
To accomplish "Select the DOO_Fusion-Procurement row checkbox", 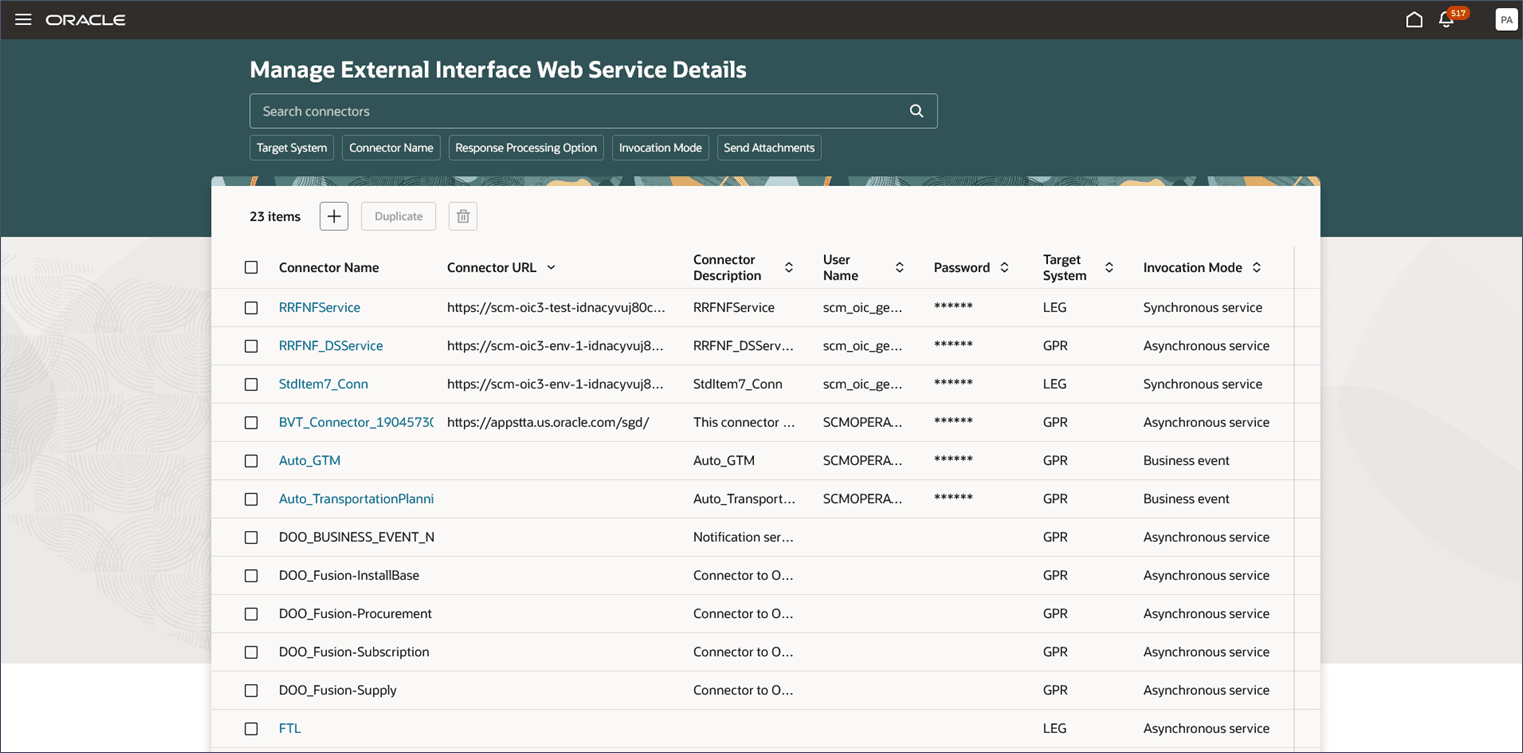I will tap(251, 614).
